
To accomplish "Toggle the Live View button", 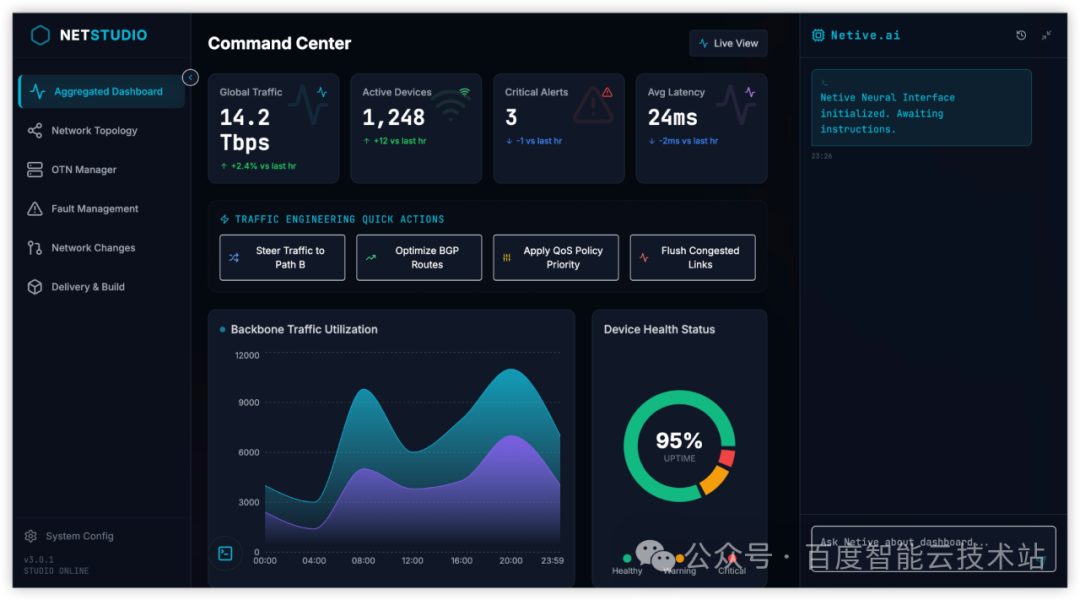I will [x=728, y=43].
